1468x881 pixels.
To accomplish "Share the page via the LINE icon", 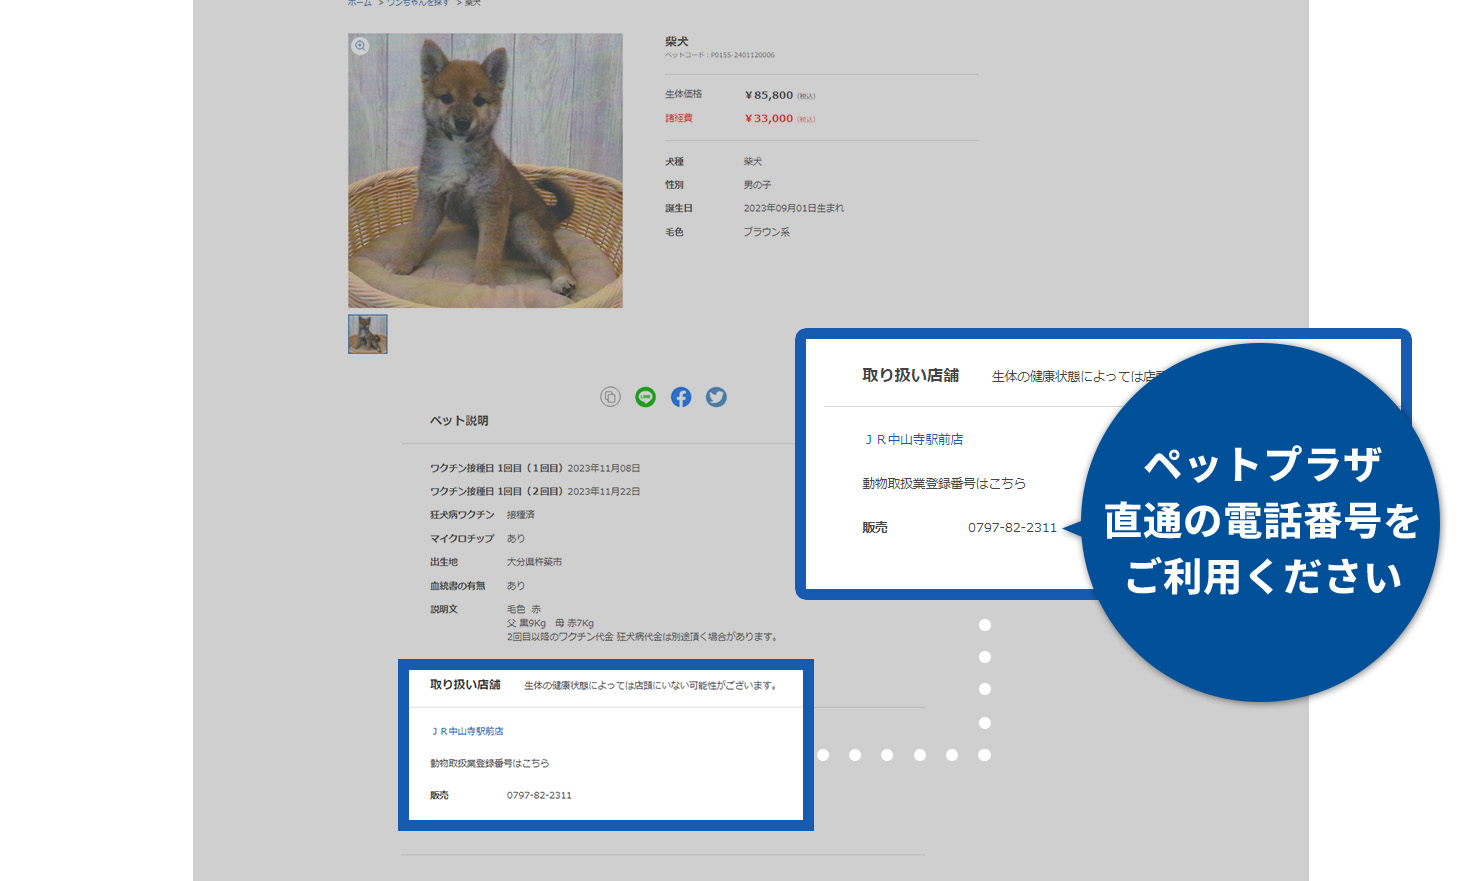I will (646, 397).
